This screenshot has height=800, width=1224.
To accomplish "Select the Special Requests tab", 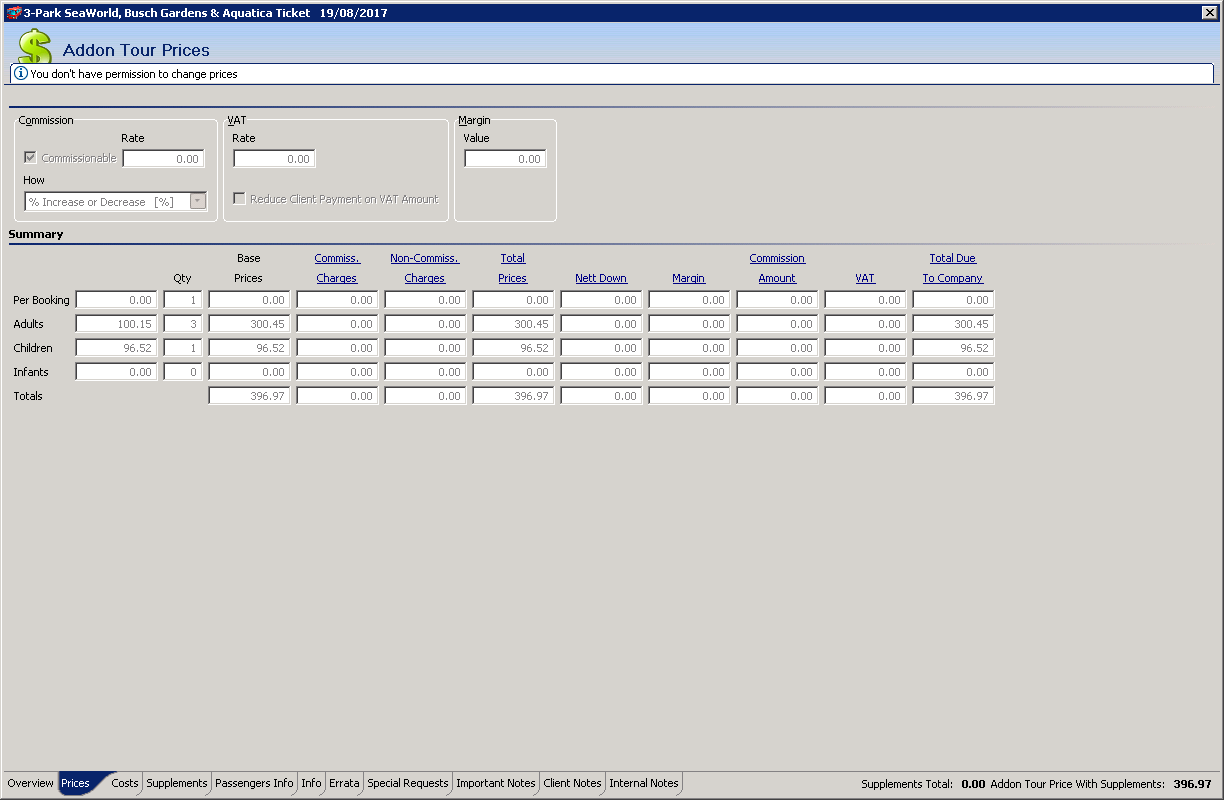I will tap(408, 783).
